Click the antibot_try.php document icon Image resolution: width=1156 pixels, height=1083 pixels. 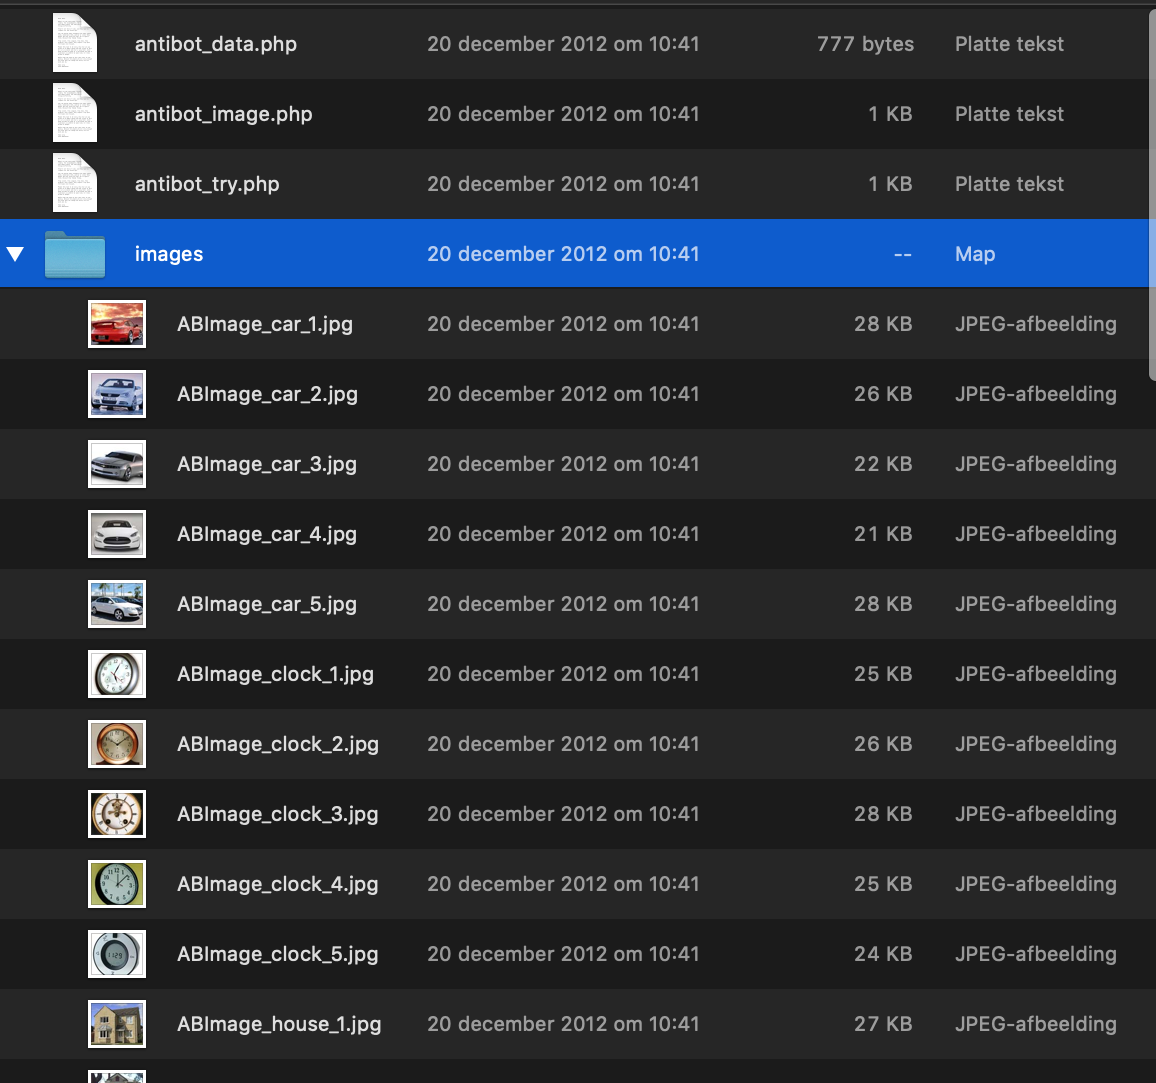coord(75,183)
